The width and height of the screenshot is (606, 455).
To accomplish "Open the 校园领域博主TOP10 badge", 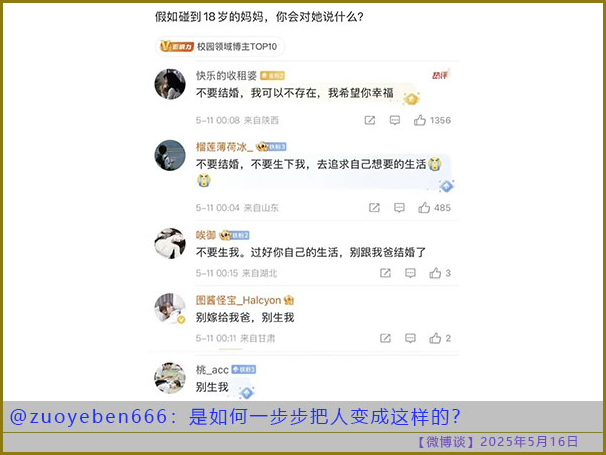I will point(220,47).
